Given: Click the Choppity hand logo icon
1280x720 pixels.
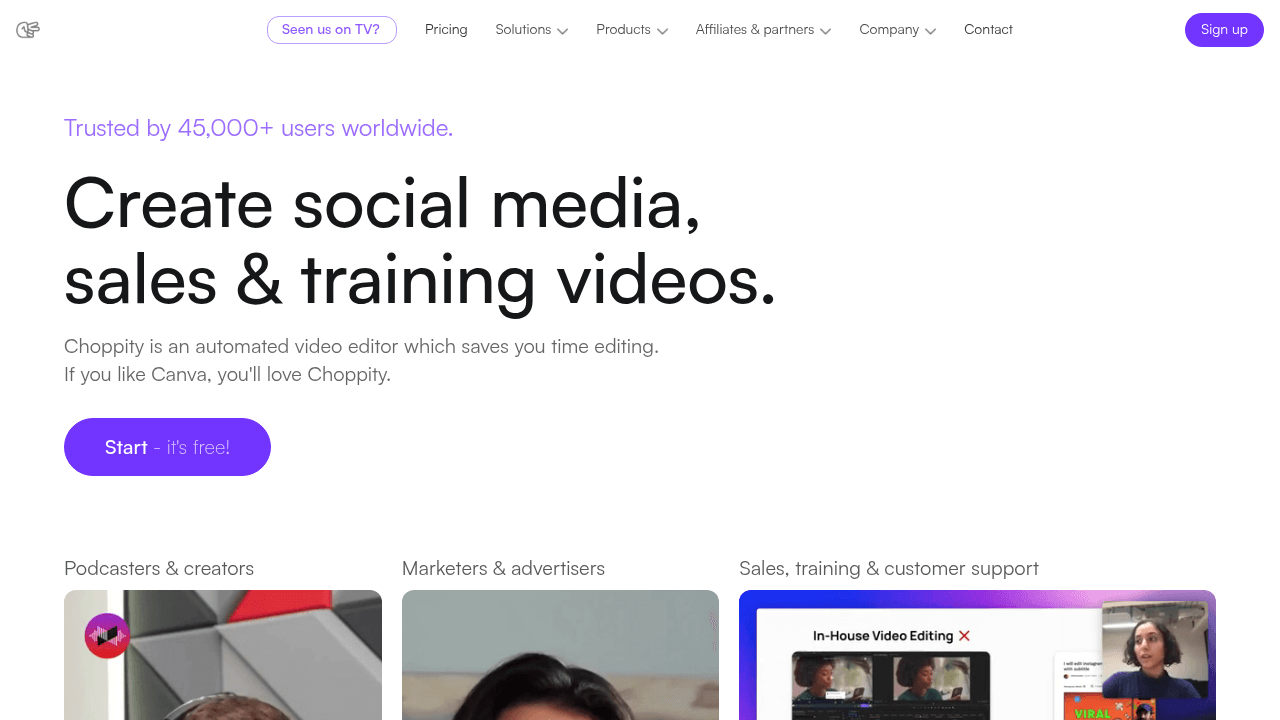Looking at the screenshot, I should coord(28,30).
